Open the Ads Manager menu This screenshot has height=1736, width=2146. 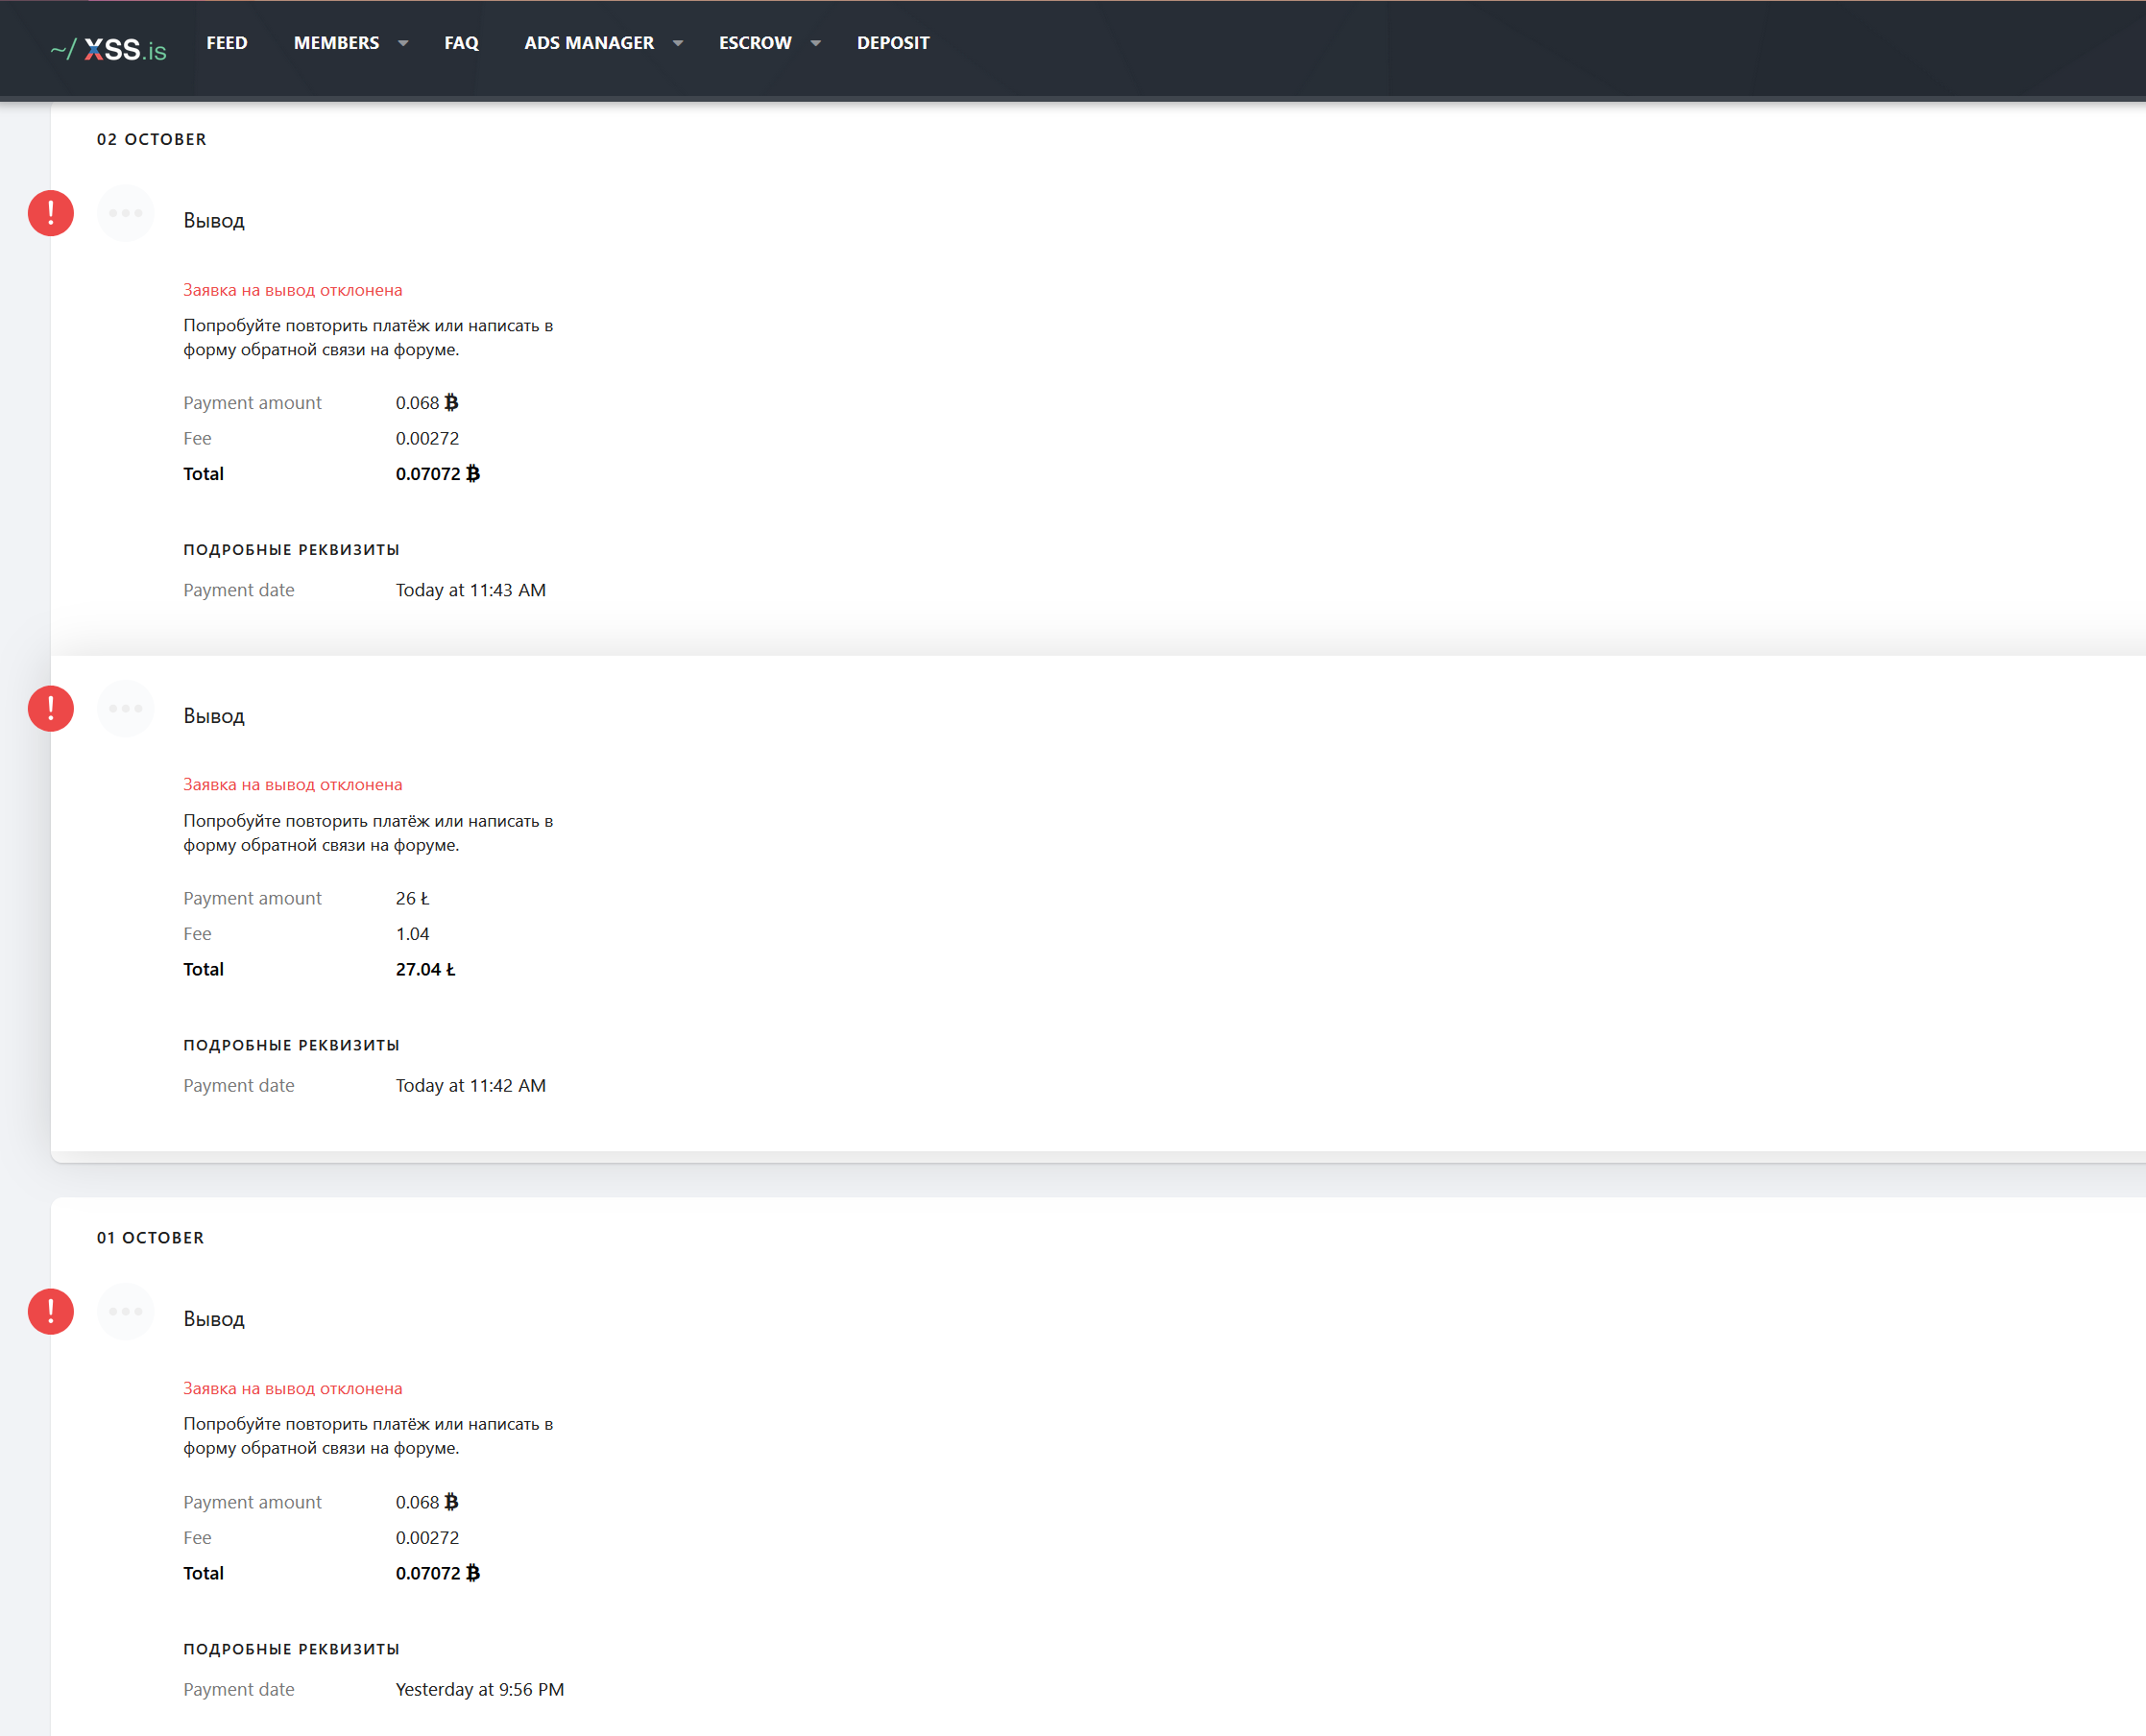(589, 43)
